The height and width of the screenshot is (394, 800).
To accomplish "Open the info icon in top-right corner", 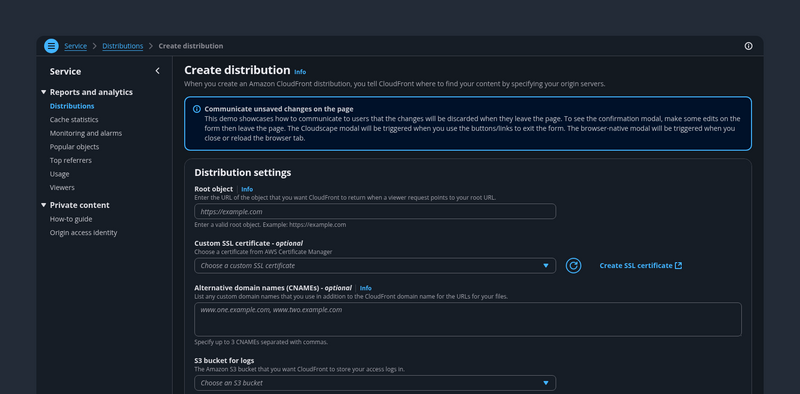I will 748,46.
